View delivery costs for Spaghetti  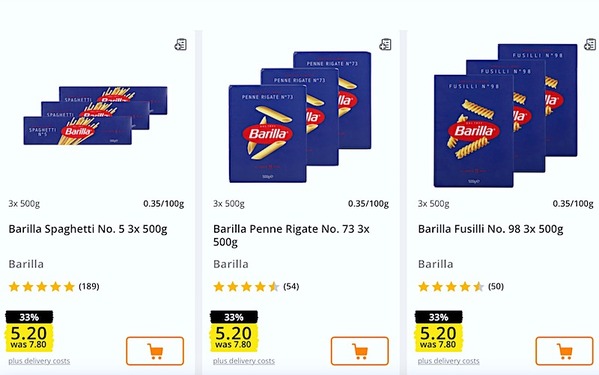click(x=39, y=361)
